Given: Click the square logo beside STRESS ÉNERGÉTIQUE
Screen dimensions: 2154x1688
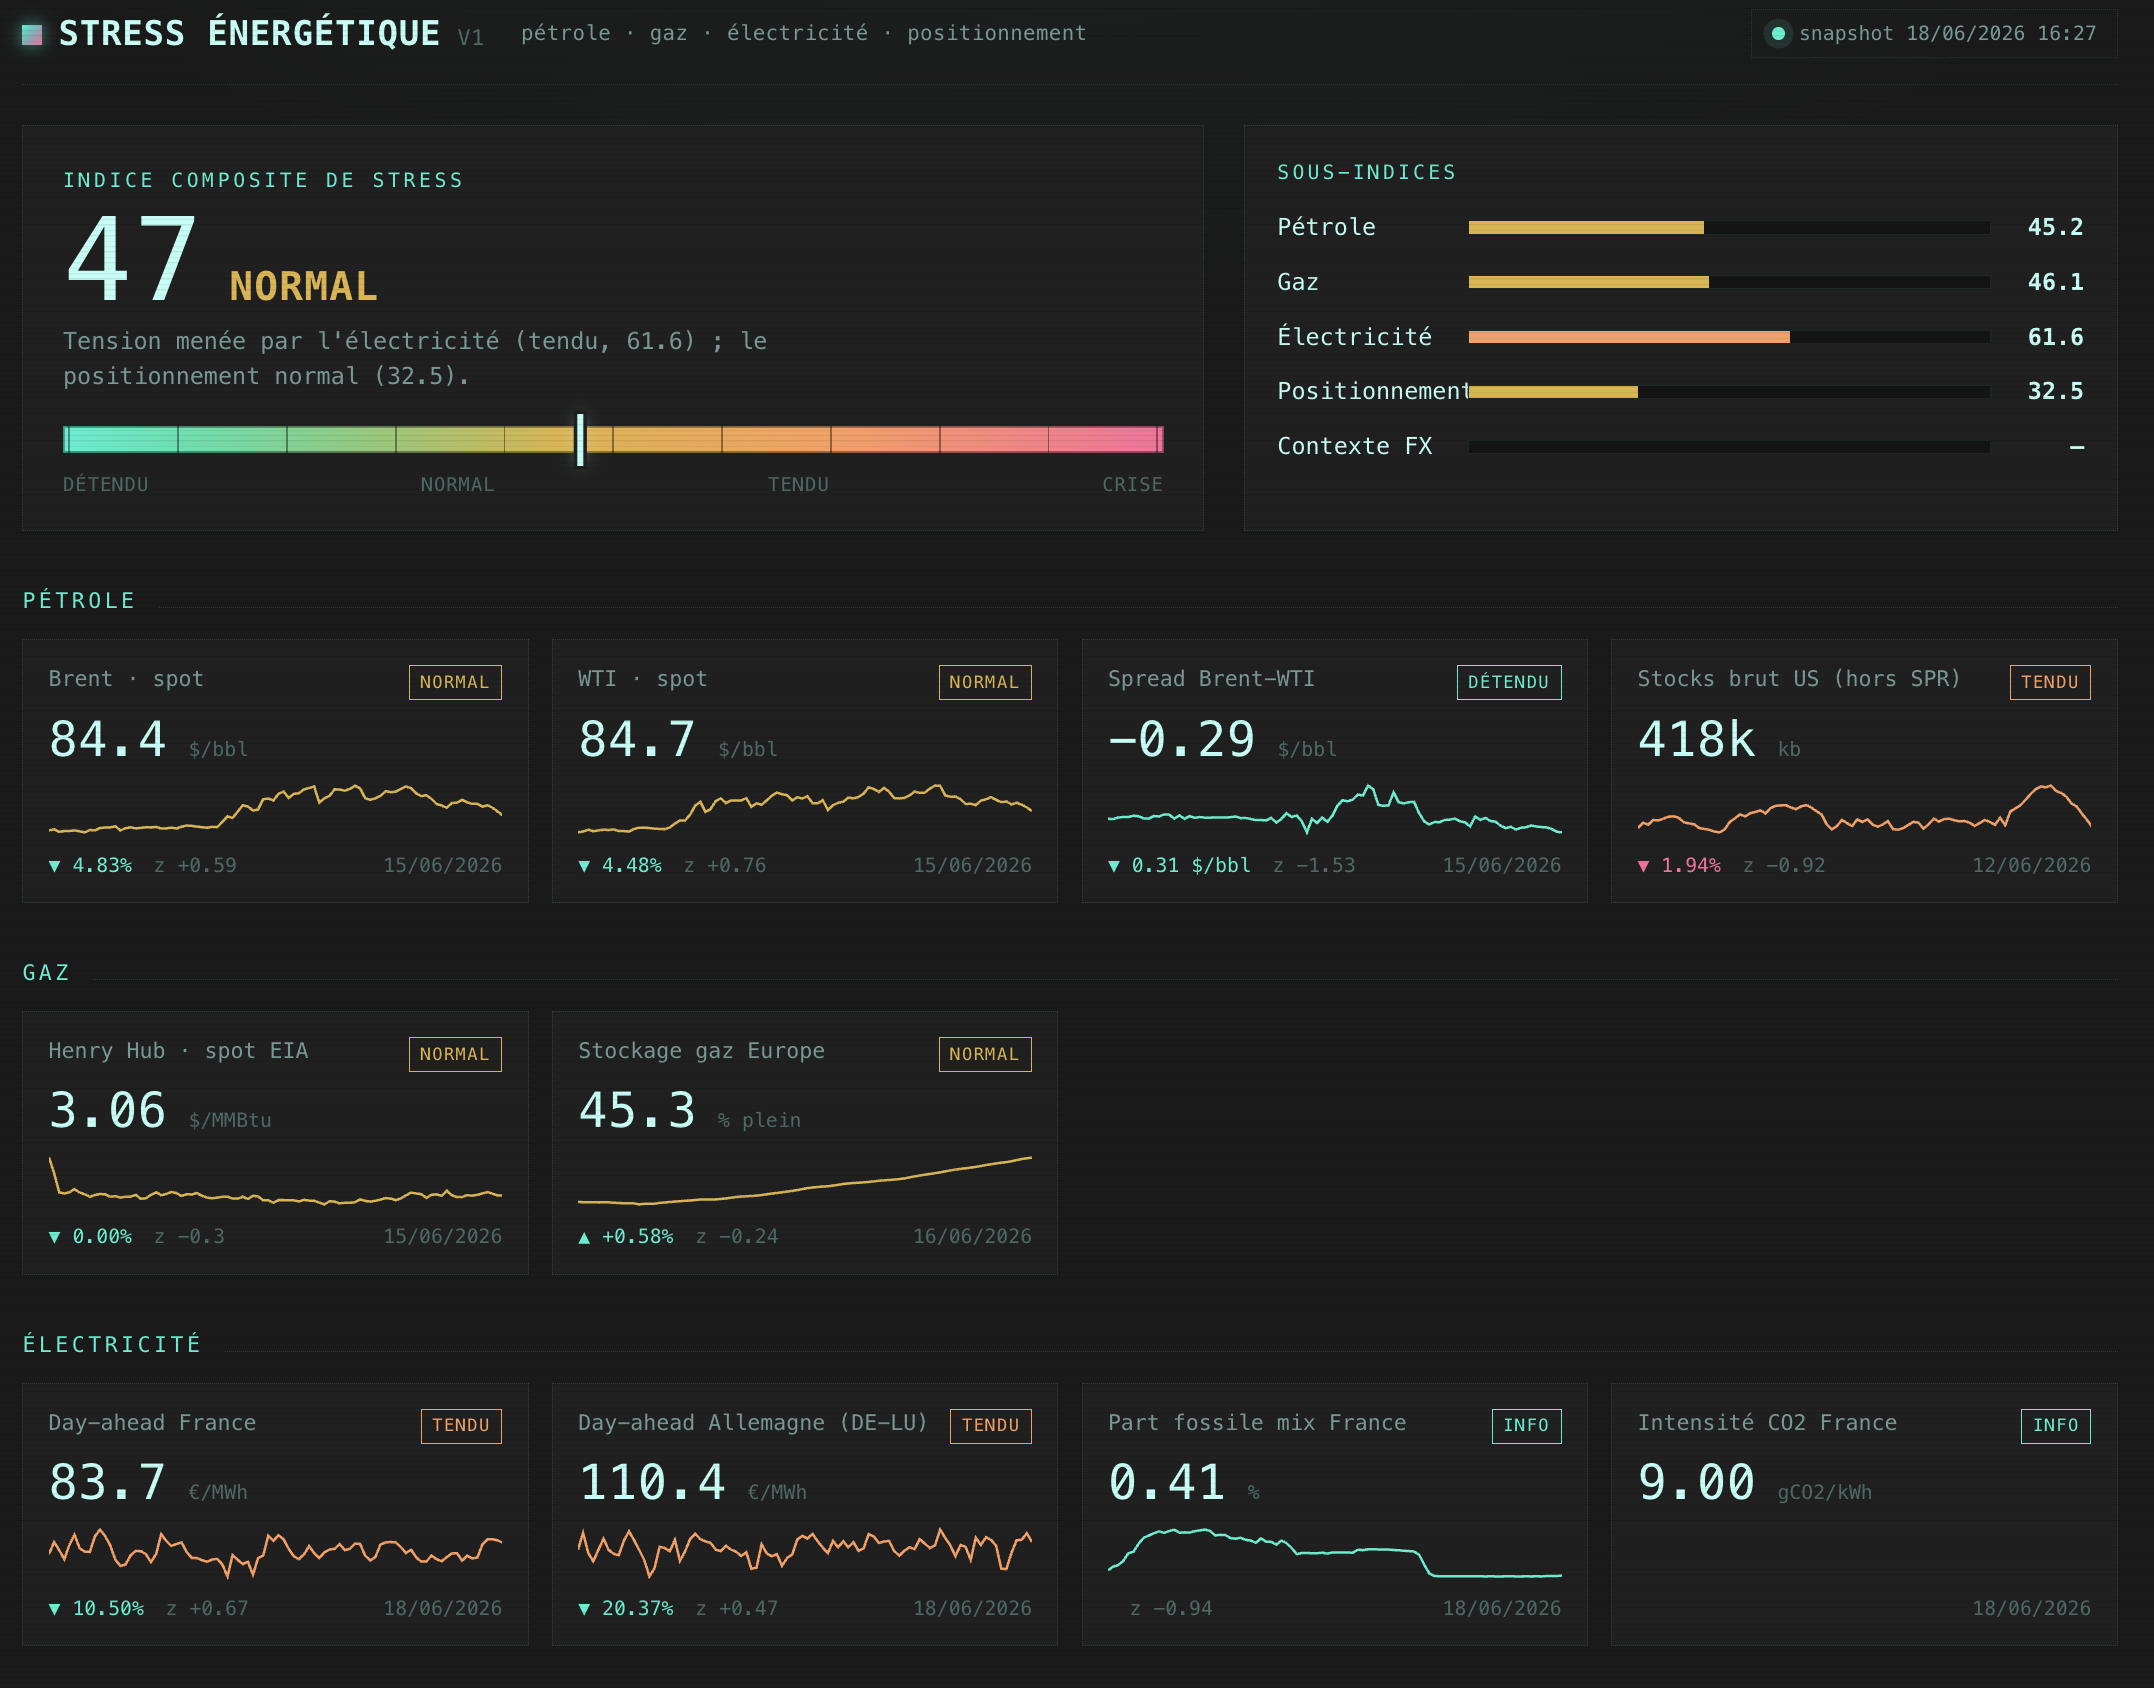Looking at the screenshot, I should point(32,34).
